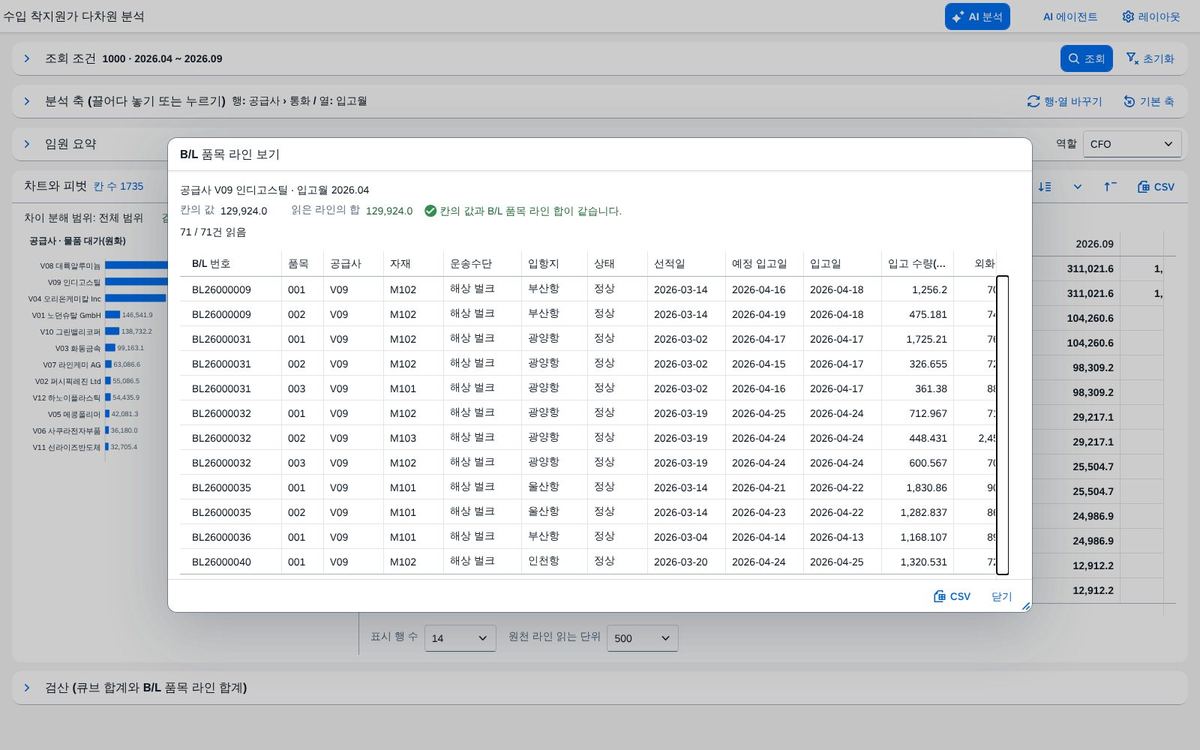Export modal lines with the CSV icon
Screen dimensions: 1200x750
952,596
